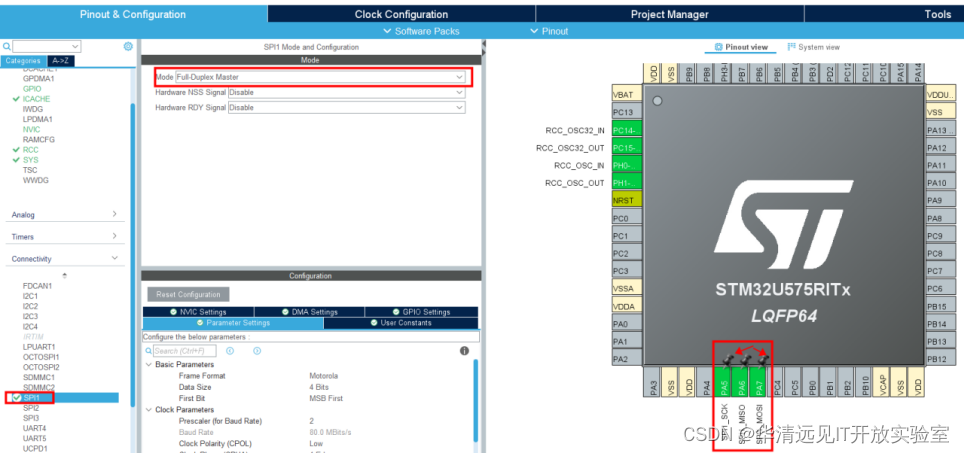Click the PC13 pin on chip
Image resolution: width=964 pixels, height=454 pixels.
coord(627,113)
